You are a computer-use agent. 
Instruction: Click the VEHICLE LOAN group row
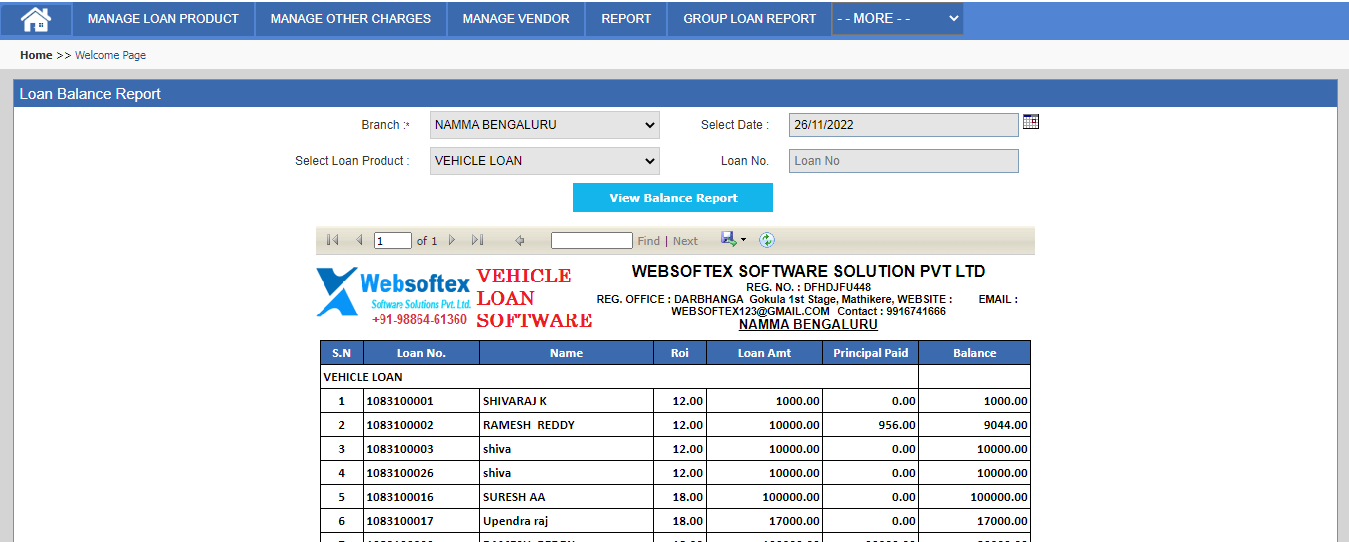pos(620,377)
